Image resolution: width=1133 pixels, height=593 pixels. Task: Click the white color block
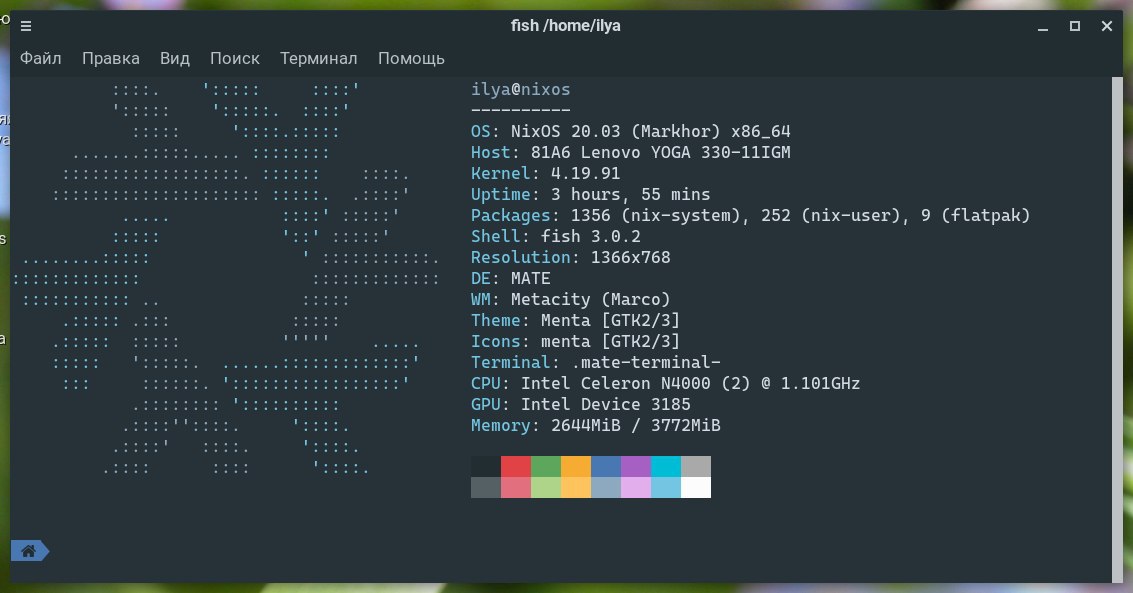pos(696,488)
